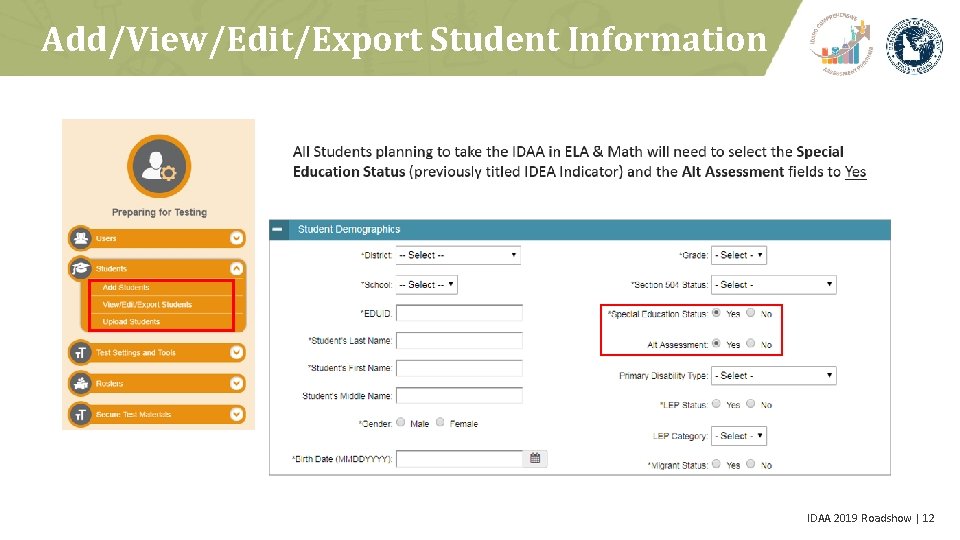Open the Primary Disability Type dropdown
The width and height of the screenshot is (960, 540).
click(774, 375)
